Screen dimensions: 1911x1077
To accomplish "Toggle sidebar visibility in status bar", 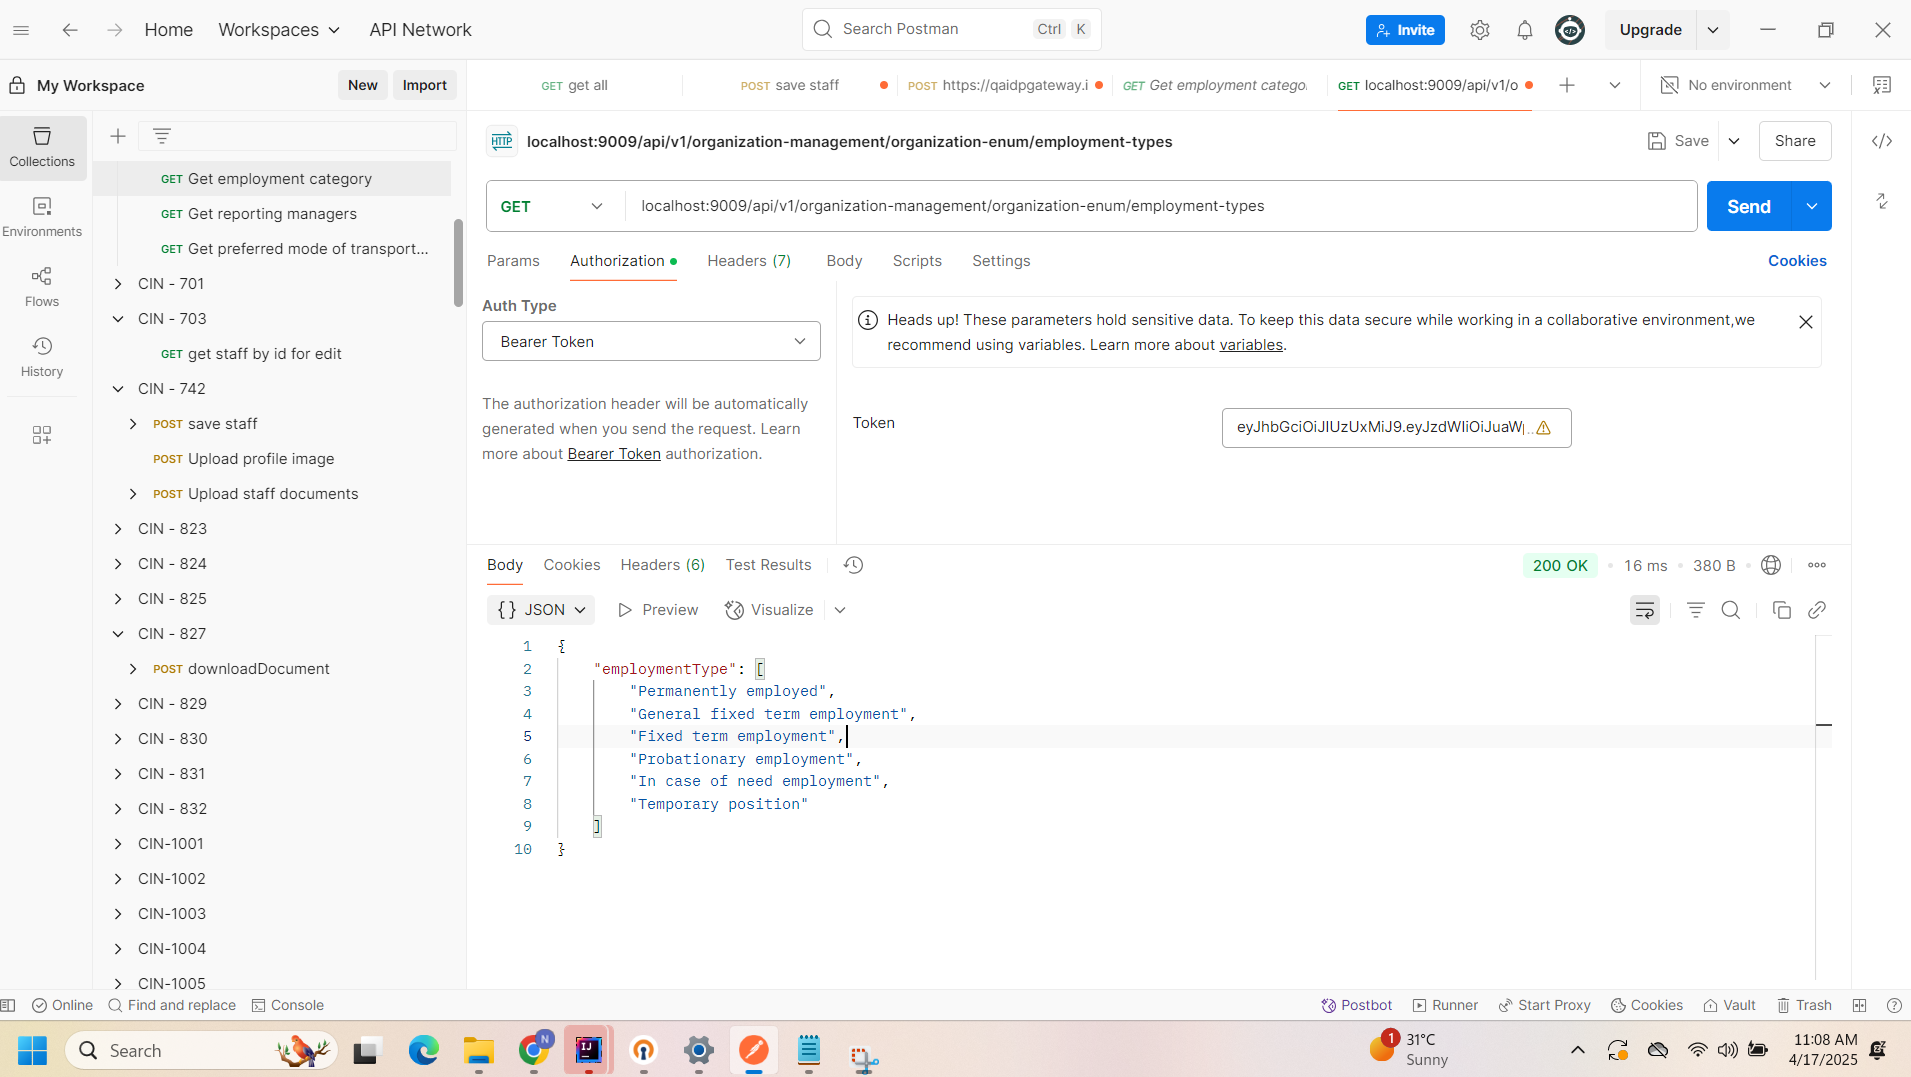I will coord(9,1005).
